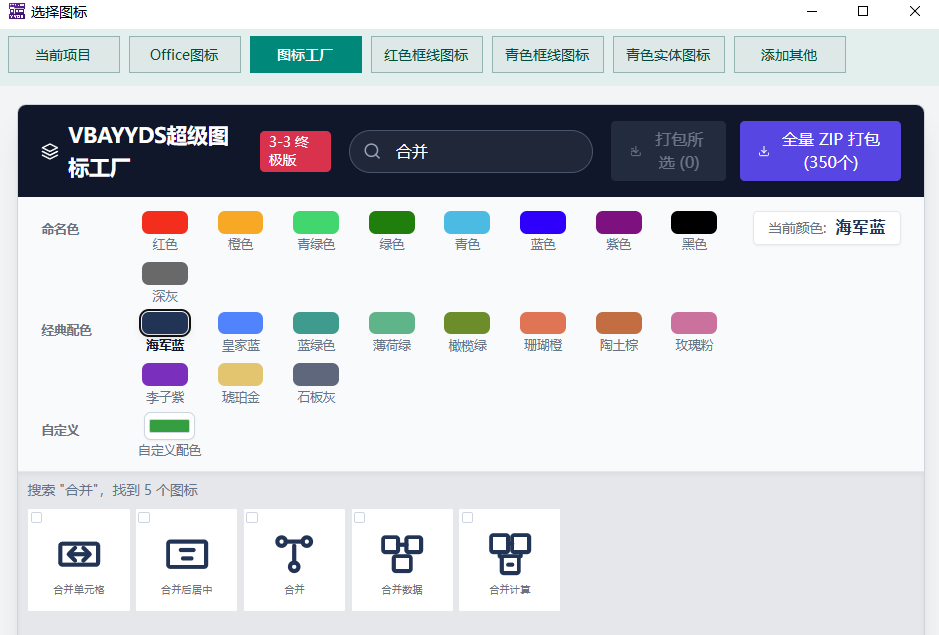
Task: Tick the checkbox on 合并 card
Action: [252, 518]
